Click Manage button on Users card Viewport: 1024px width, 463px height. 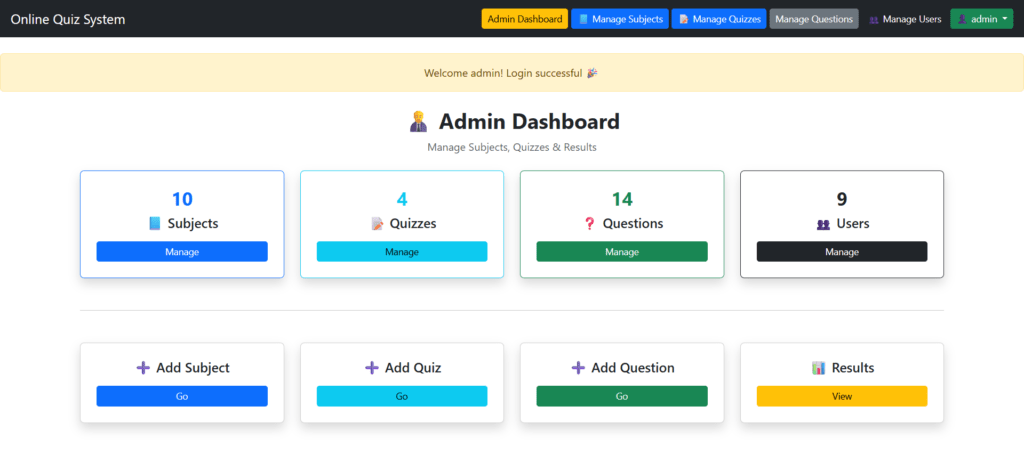pos(842,251)
